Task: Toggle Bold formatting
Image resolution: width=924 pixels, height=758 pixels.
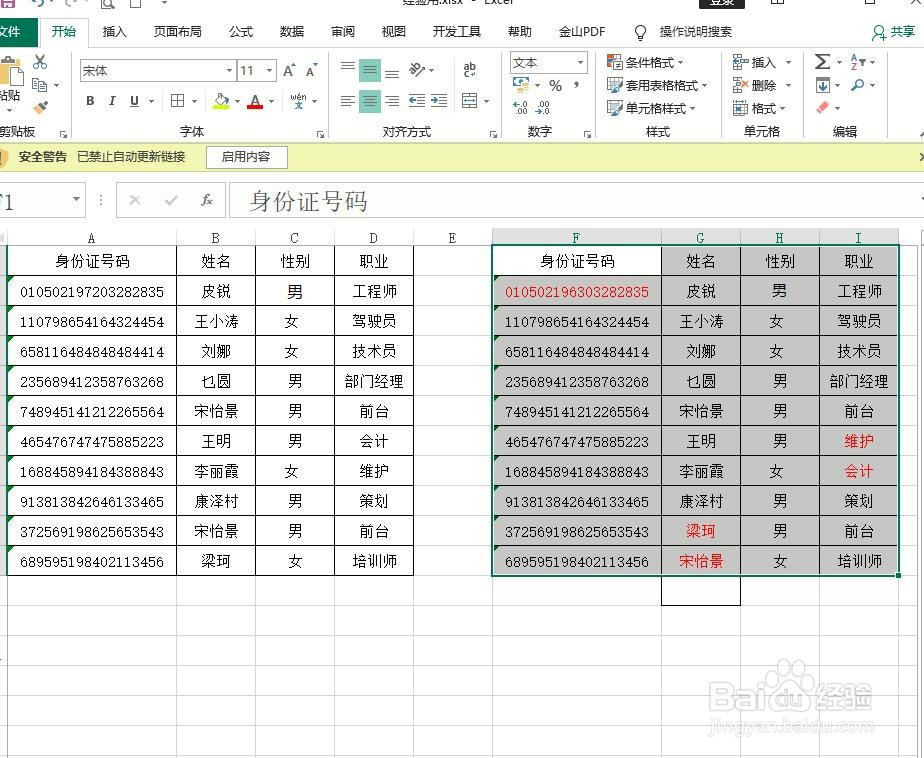Action: click(90, 101)
